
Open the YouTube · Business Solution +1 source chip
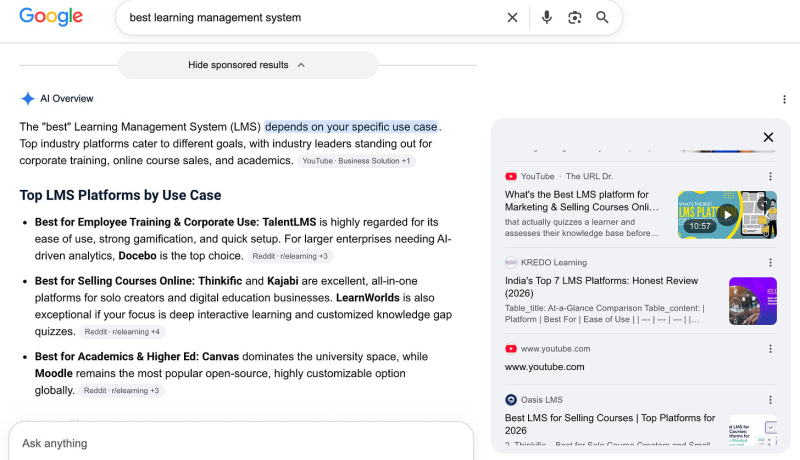[x=356, y=161]
